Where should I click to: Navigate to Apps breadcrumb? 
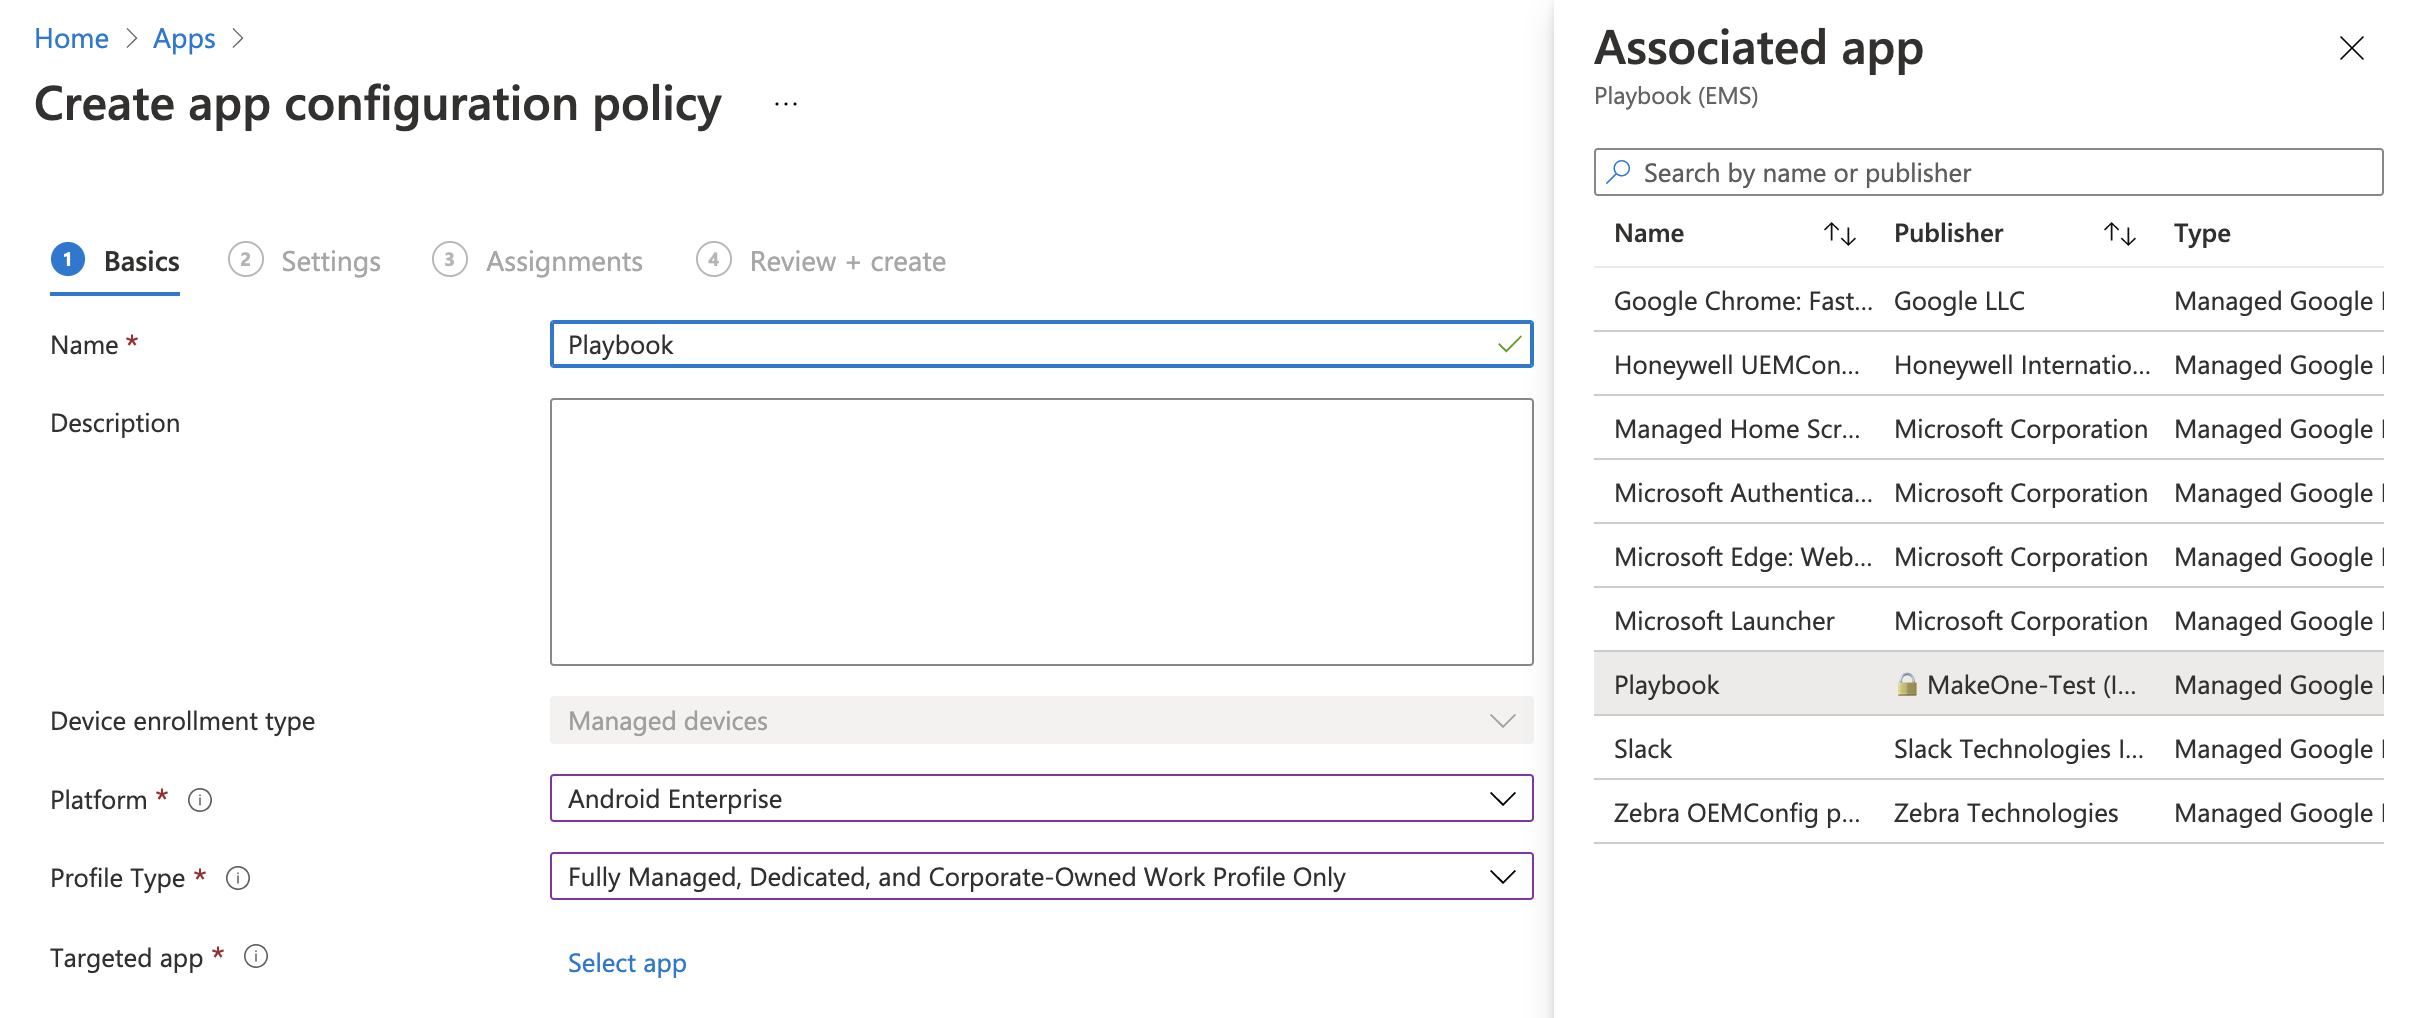pyautogui.click(x=184, y=38)
